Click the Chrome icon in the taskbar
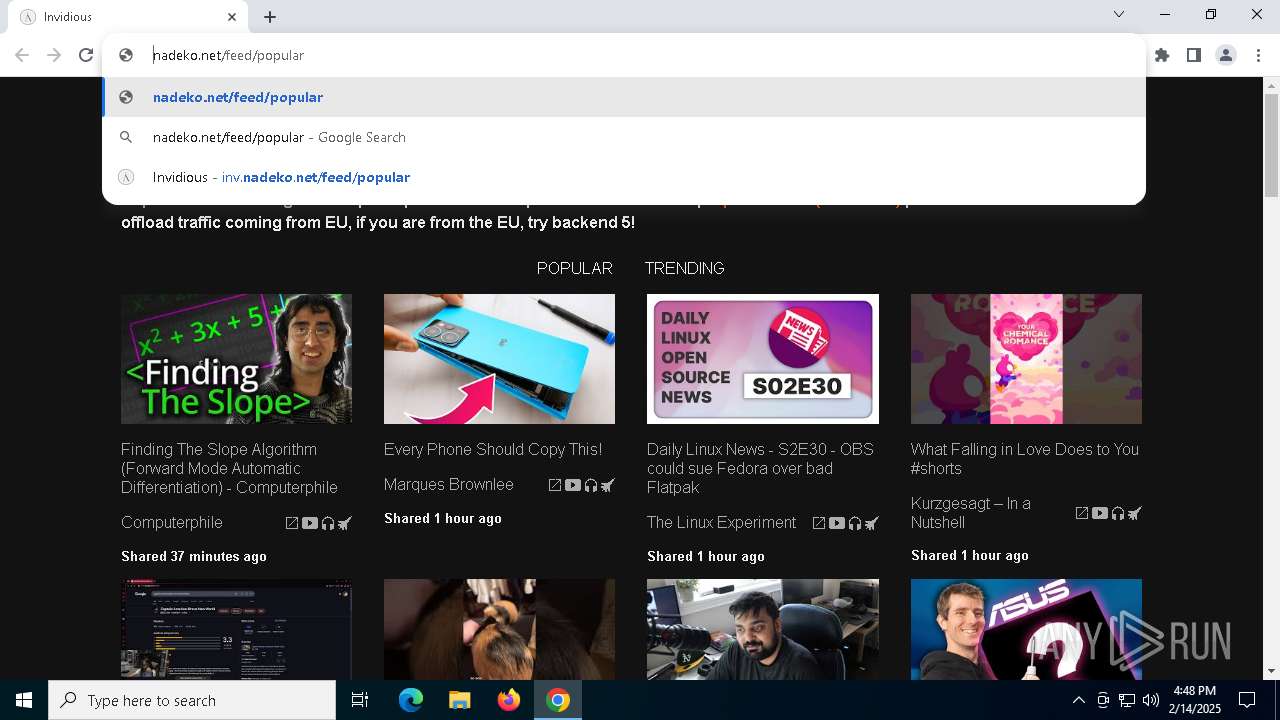This screenshot has width=1280, height=720. pos(558,700)
